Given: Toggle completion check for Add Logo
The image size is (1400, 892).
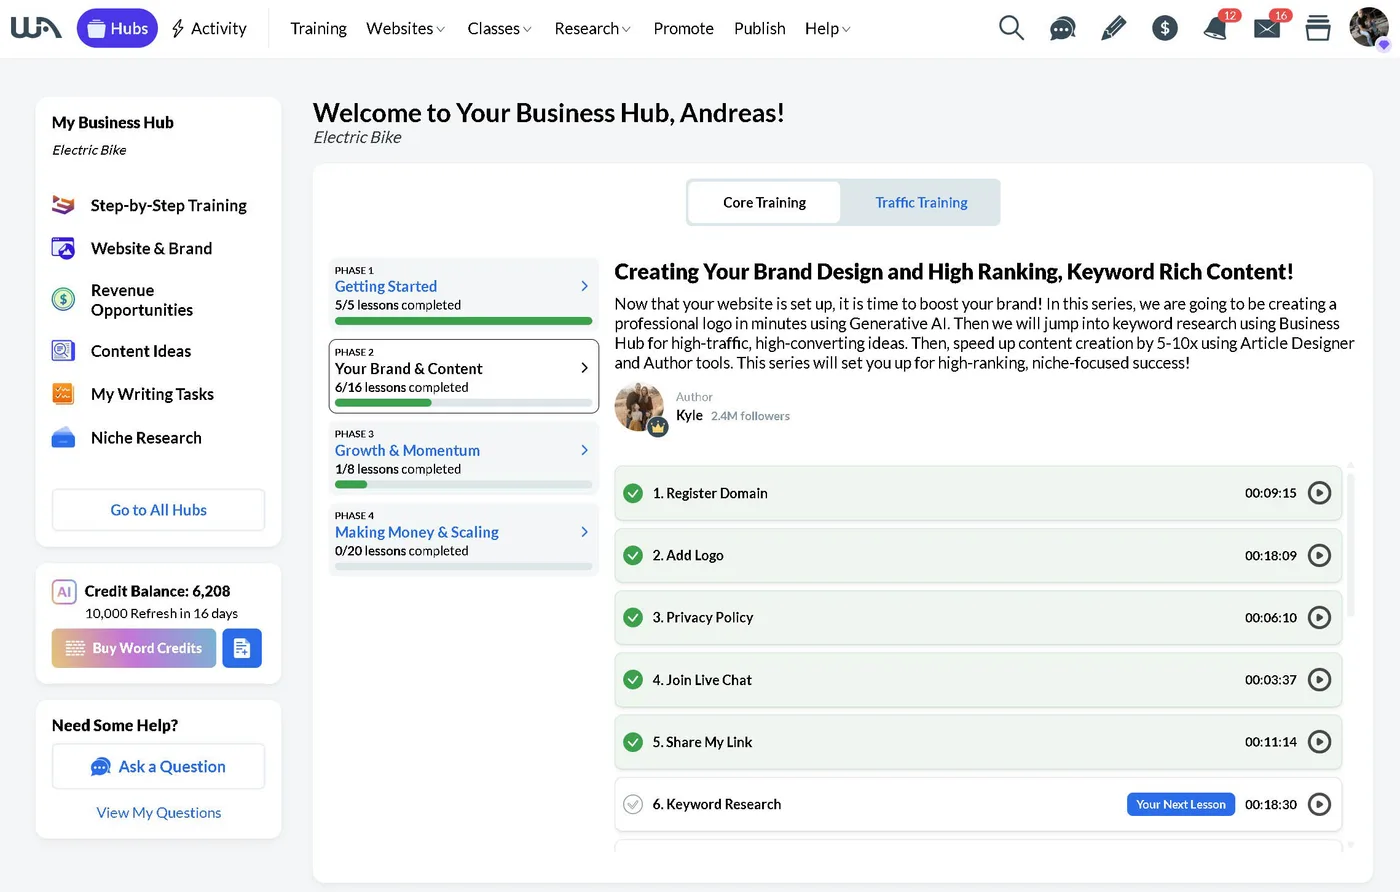Looking at the screenshot, I should (633, 555).
